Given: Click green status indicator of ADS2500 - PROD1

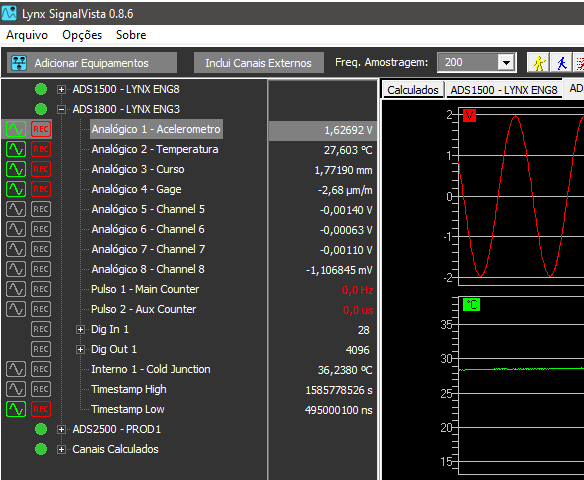Looking at the screenshot, I should click(41, 429).
